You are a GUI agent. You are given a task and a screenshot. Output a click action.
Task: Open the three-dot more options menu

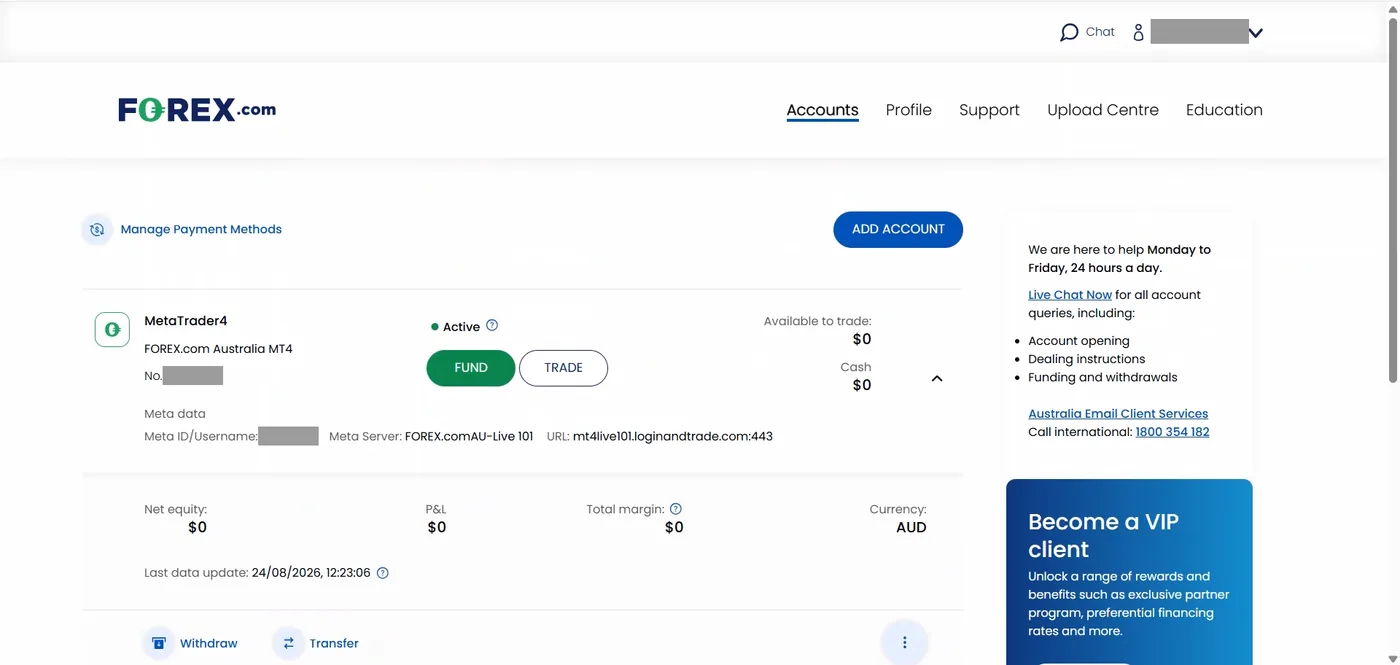[x=905, y=643]
